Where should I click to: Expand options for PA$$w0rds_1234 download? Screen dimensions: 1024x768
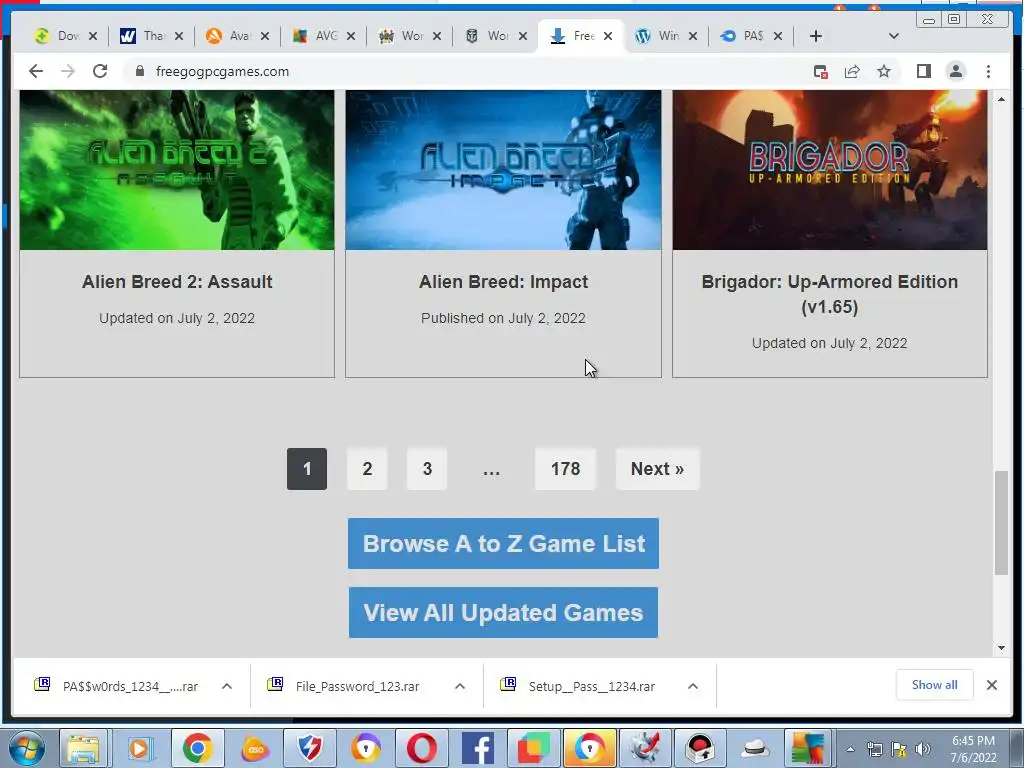[227, 686]
